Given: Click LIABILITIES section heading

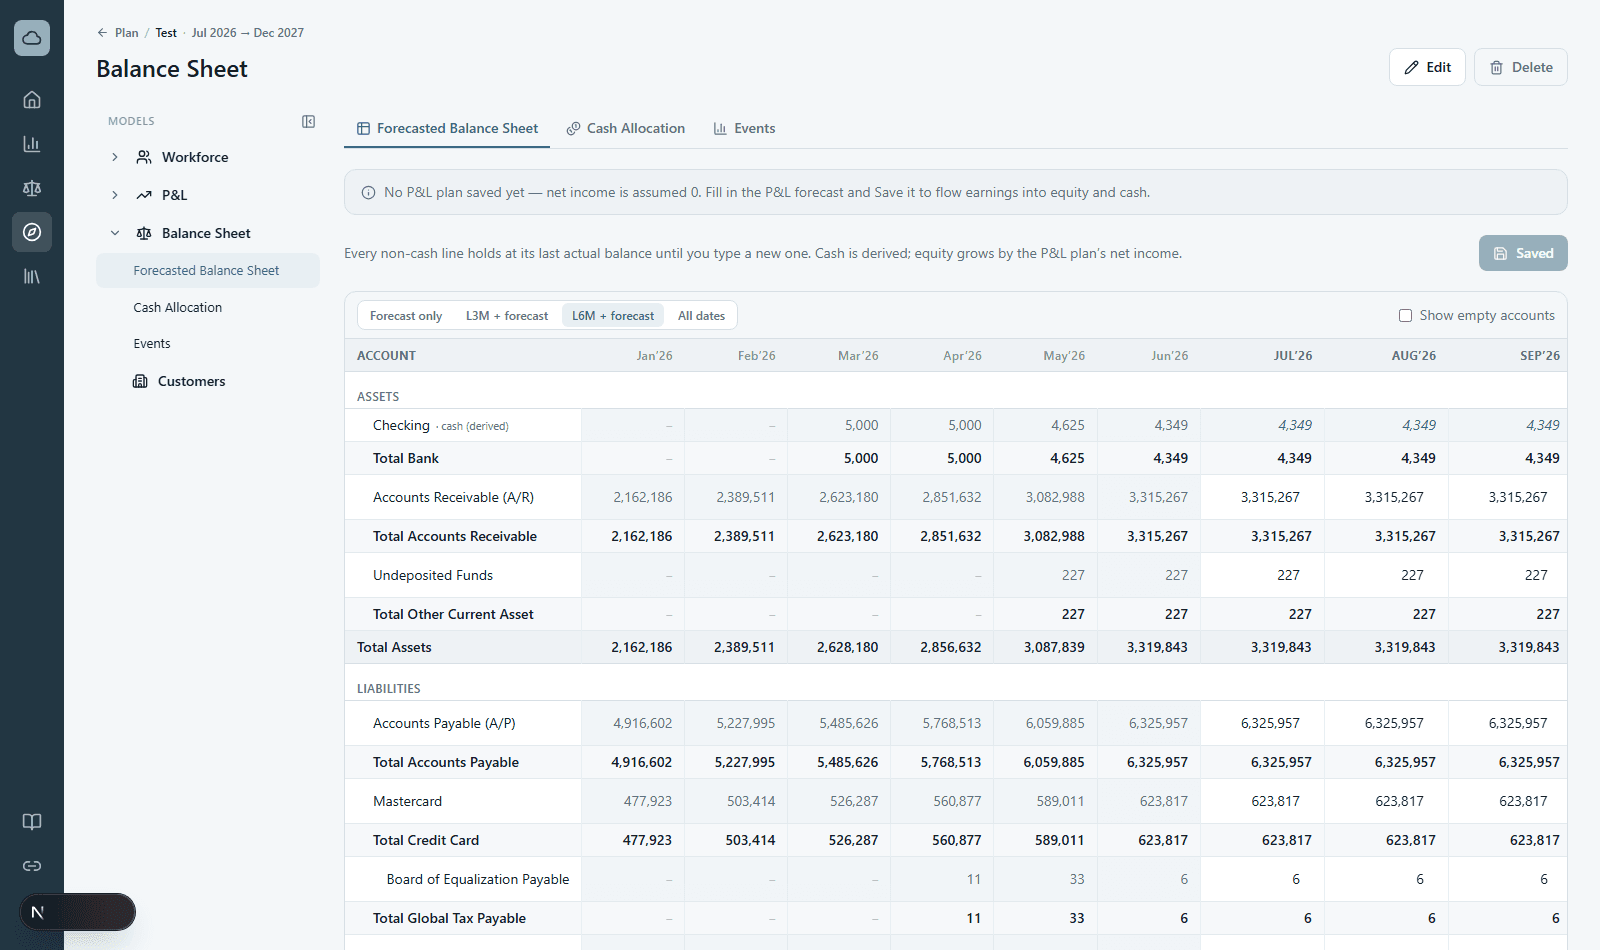Looking at the screenshot, I should (x=389, y=689).
